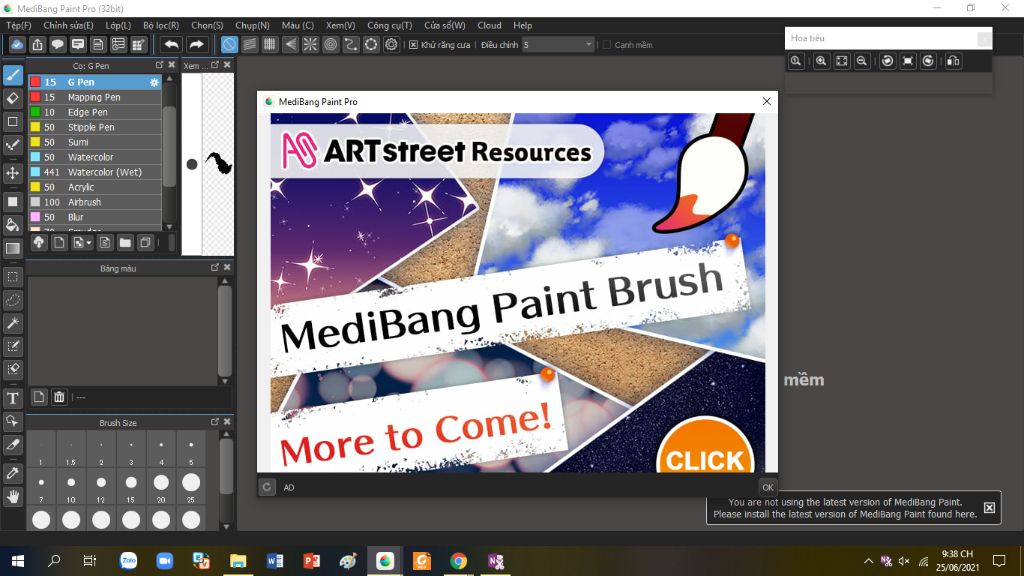Open snap settings gear icon

click(x=391, y=44)
